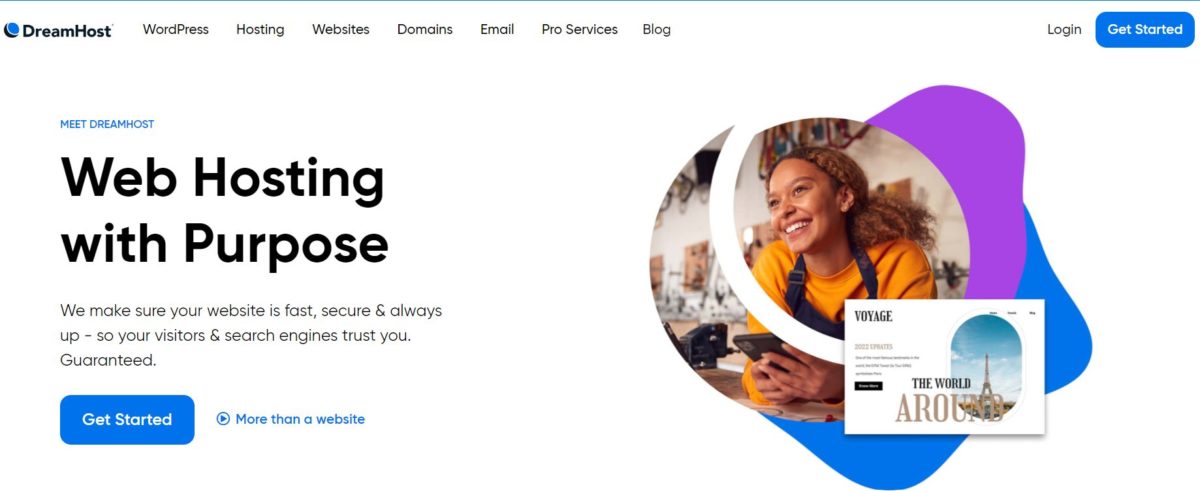Screen dimensions: 1200x491
Task: Expand the Domains navigation menu
Action: [425, 30]
